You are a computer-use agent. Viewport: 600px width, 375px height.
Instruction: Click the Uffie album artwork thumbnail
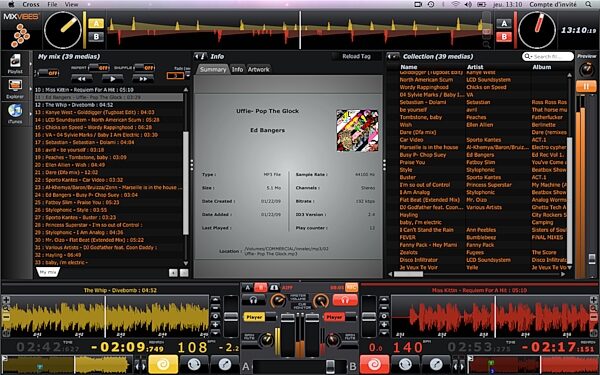click(357, 130)
